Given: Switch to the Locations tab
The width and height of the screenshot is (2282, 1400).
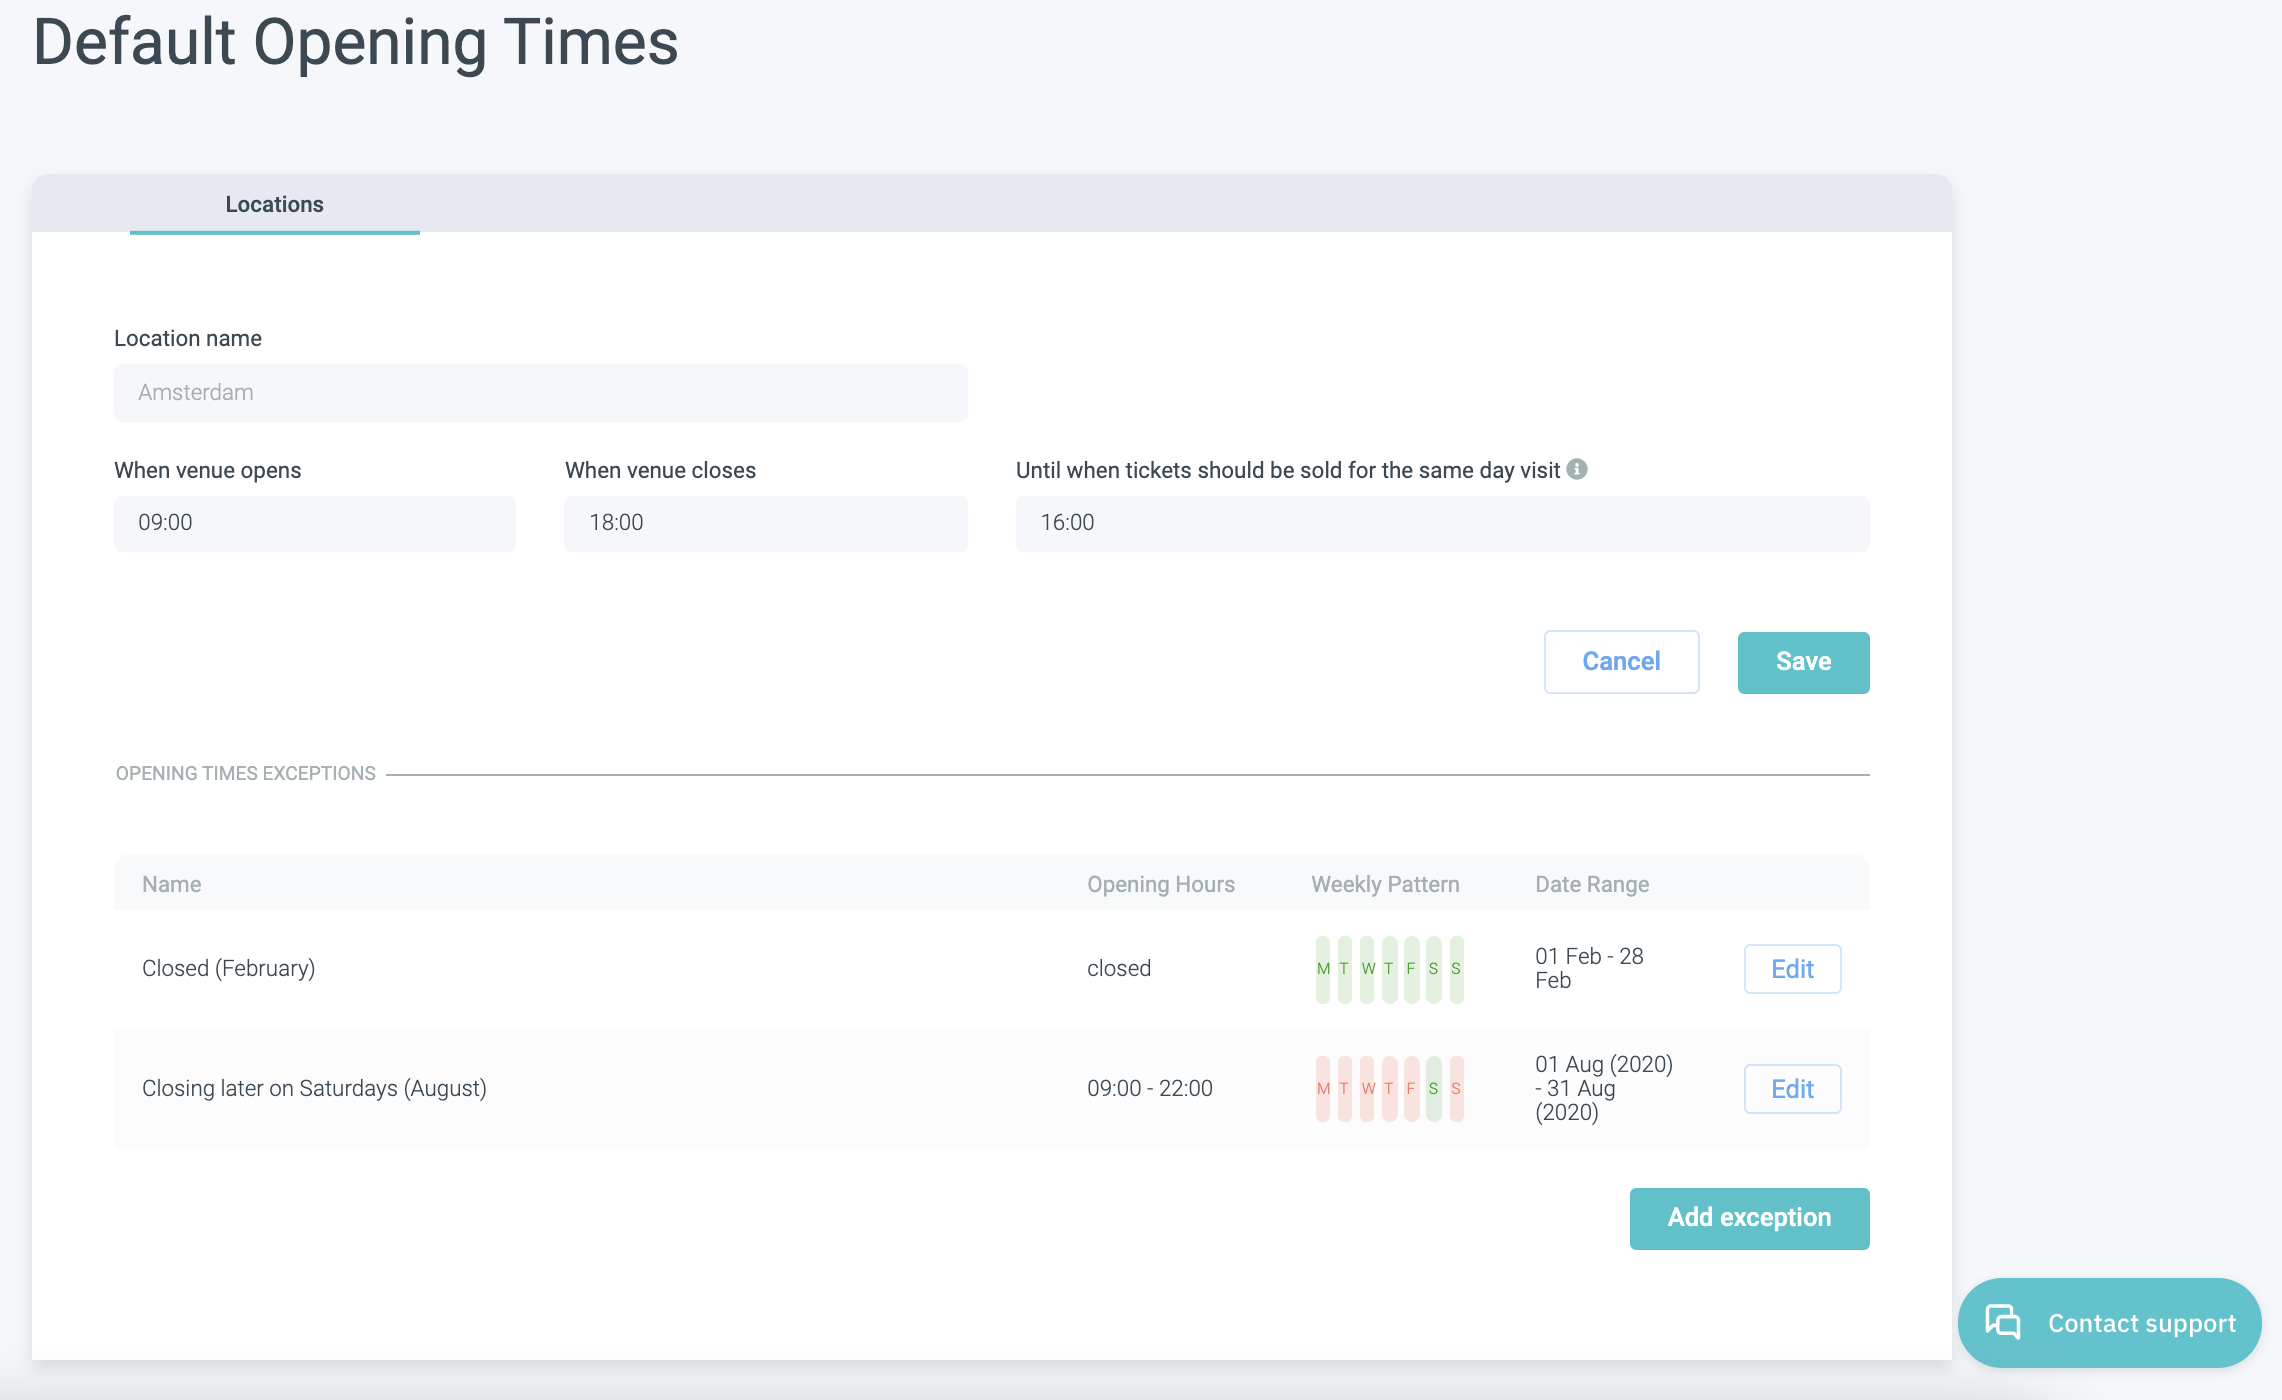Looking at the screenshot, I should click(x=274, y=204).
